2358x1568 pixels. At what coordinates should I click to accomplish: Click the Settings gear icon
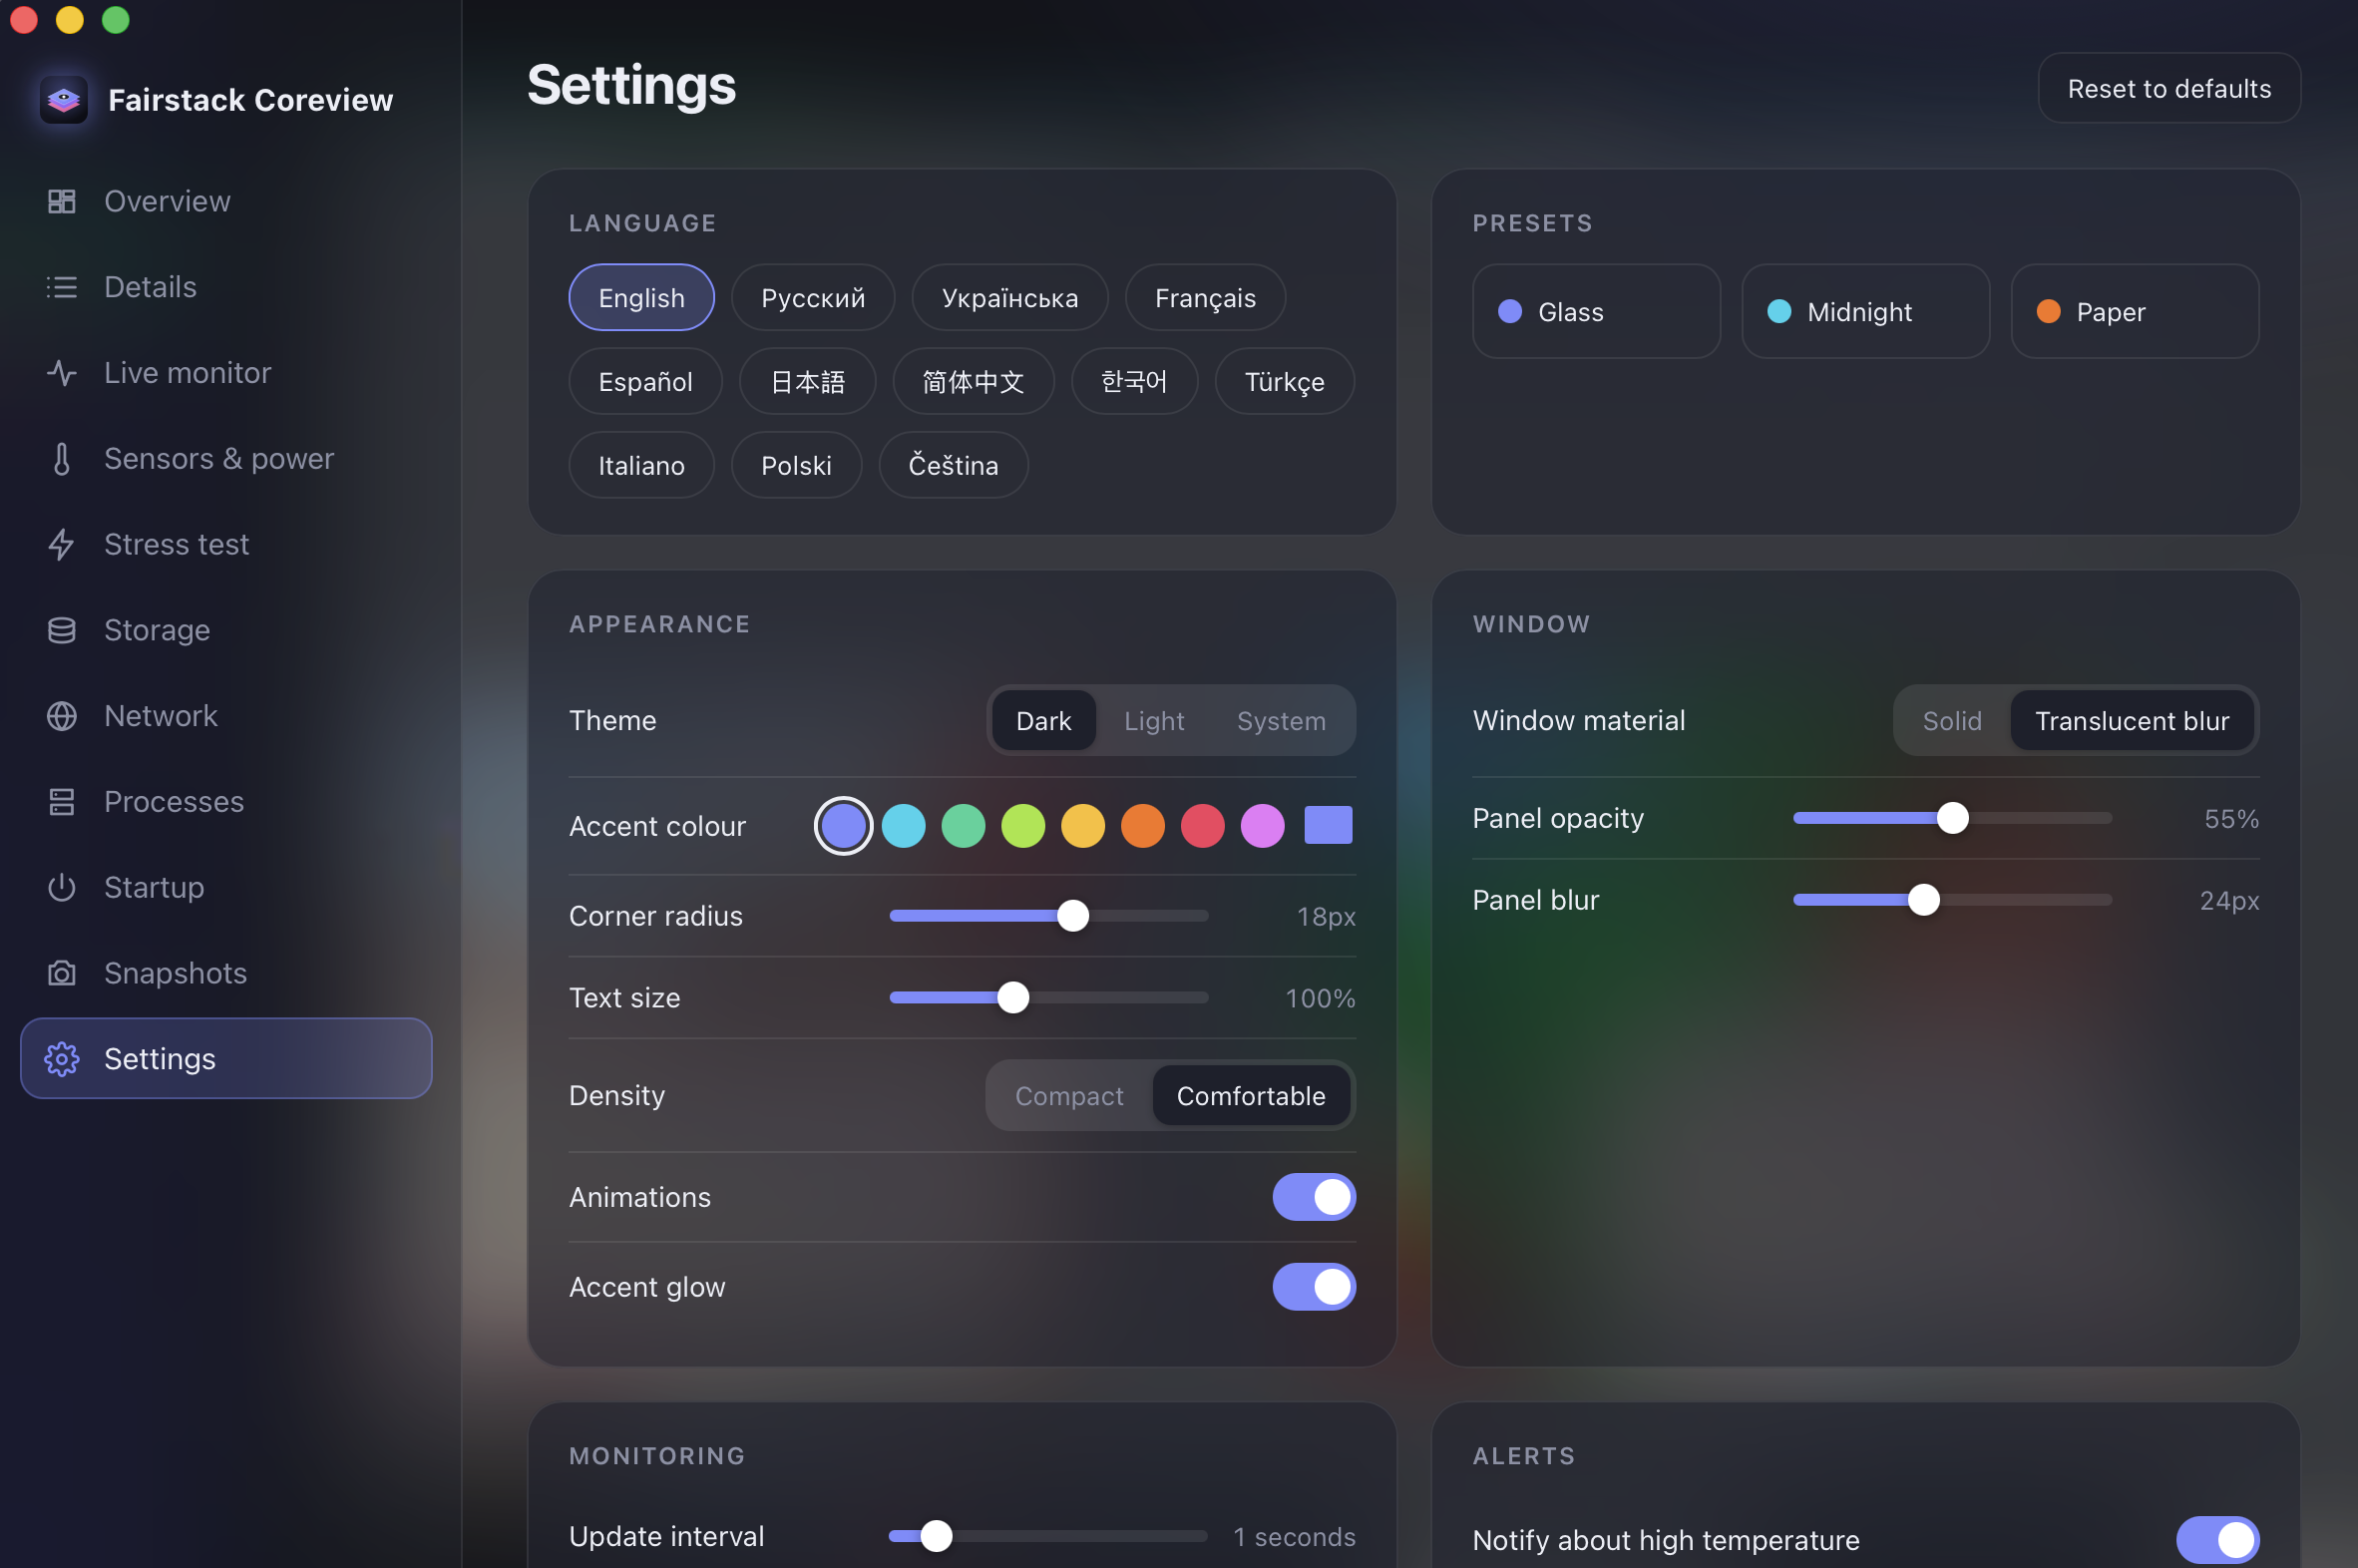pos(62,1059)
